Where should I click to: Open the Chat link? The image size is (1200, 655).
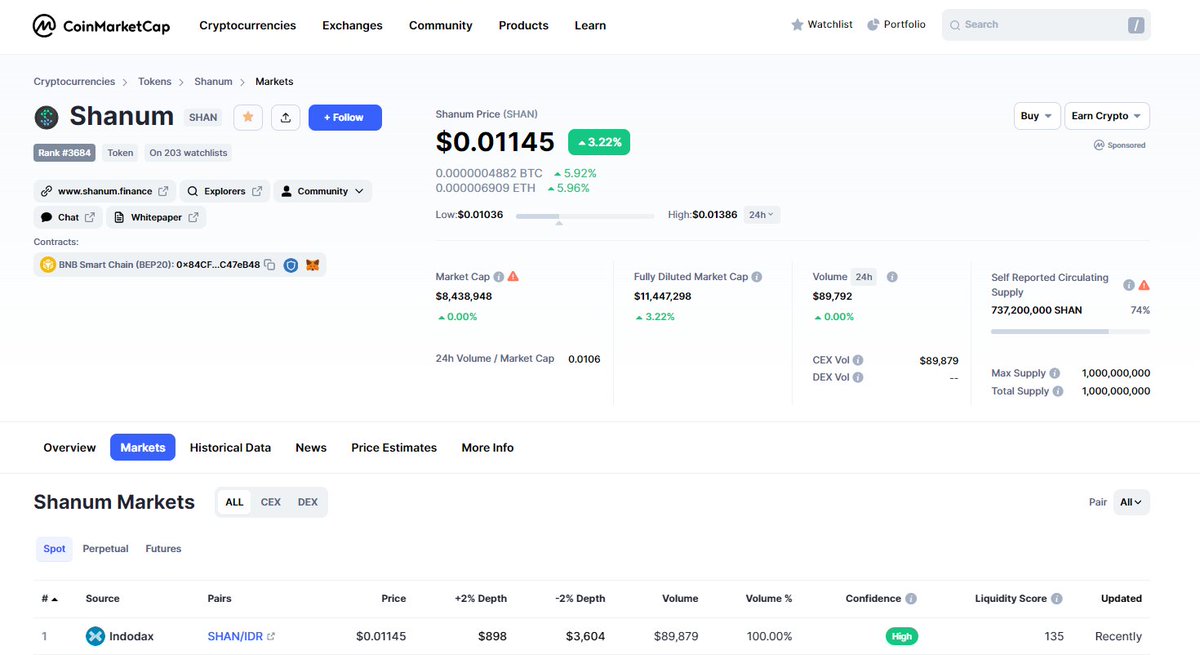tap(68, 217)
